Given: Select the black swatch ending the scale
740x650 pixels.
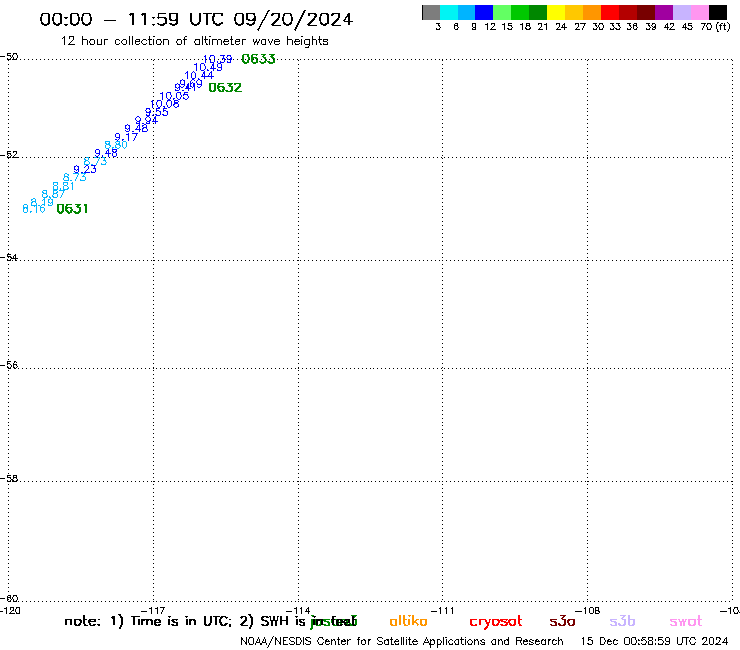Looking at the screenshot, I should click(x=717, y=12).
